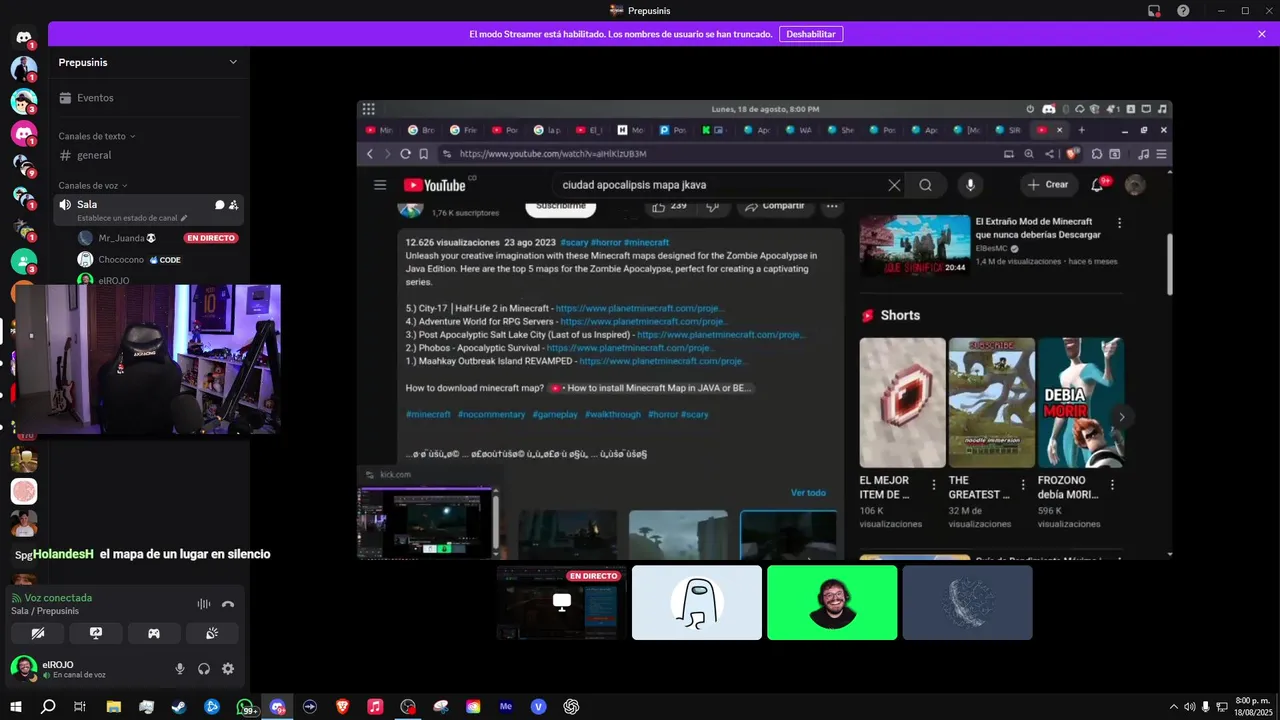This screenshot has height=720, width=1280.
Task: Open YouTube notifications bell
Action: [1098, 185]
